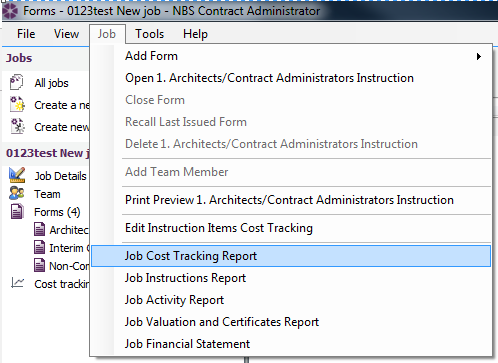Open Cost tracking in sidebar
Screen dimensions: 498x363
62,284
